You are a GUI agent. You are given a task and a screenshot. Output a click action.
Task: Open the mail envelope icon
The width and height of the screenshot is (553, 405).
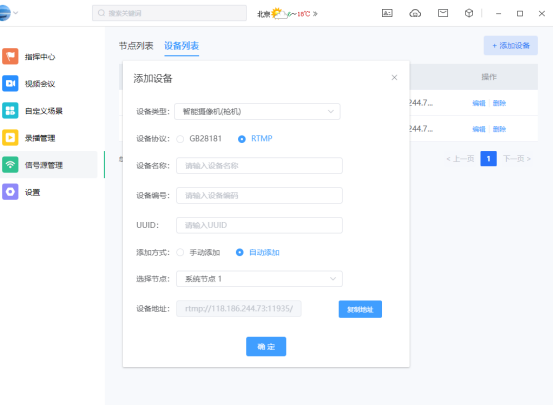click(x=443, y=13)
